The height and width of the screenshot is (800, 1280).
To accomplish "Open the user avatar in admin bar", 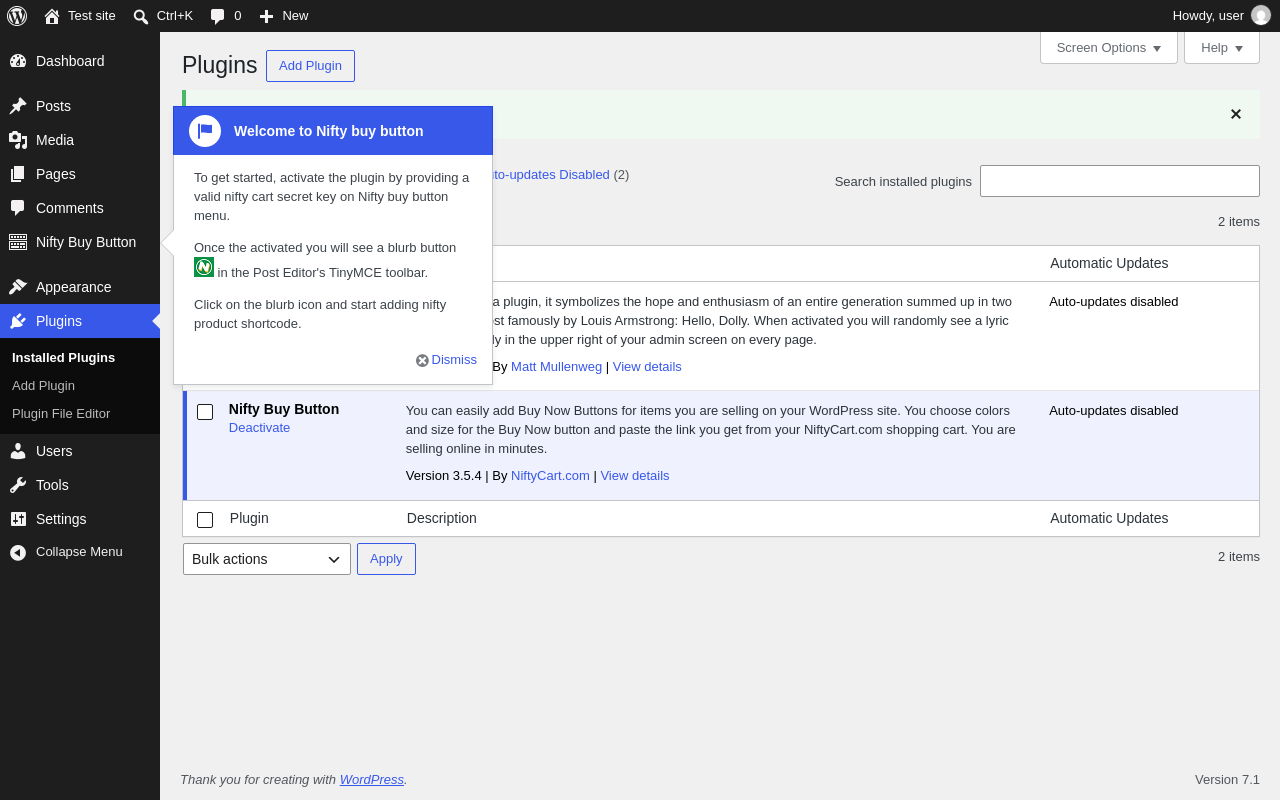I will 1261,15.
